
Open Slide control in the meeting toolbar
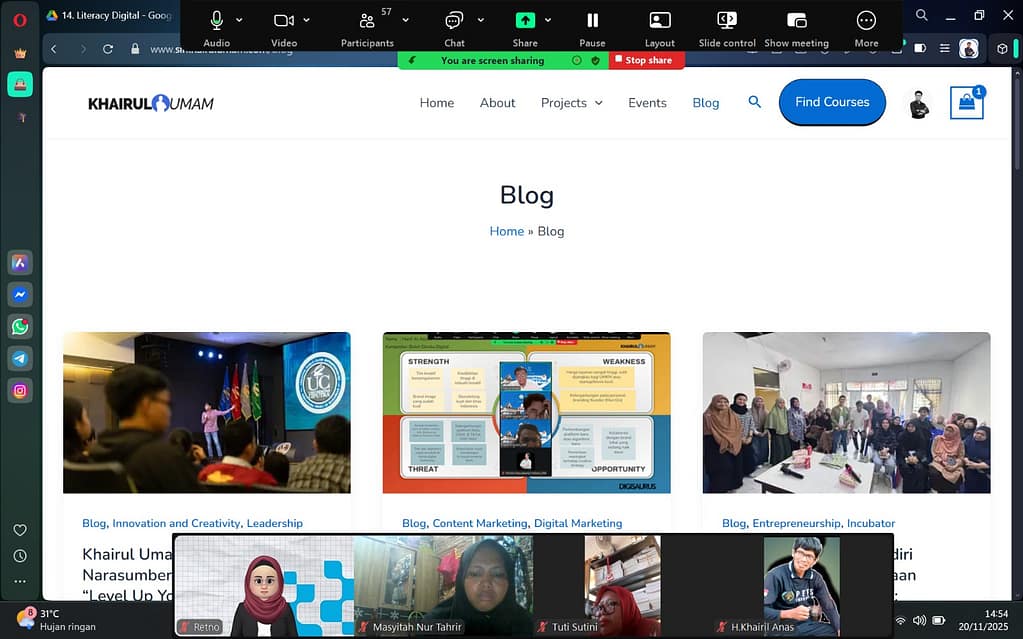coord(725,20)
